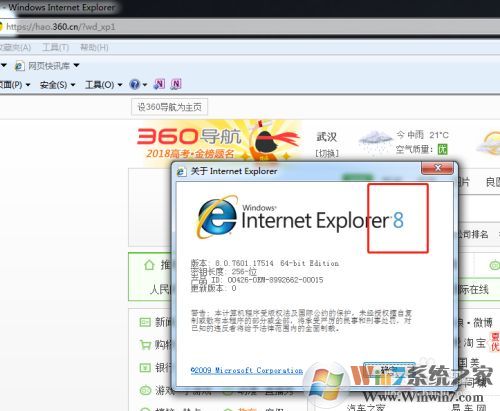Click the 密钥长度 256-位 text line
The image size is (500, 411).
click(x=224, y=272)
